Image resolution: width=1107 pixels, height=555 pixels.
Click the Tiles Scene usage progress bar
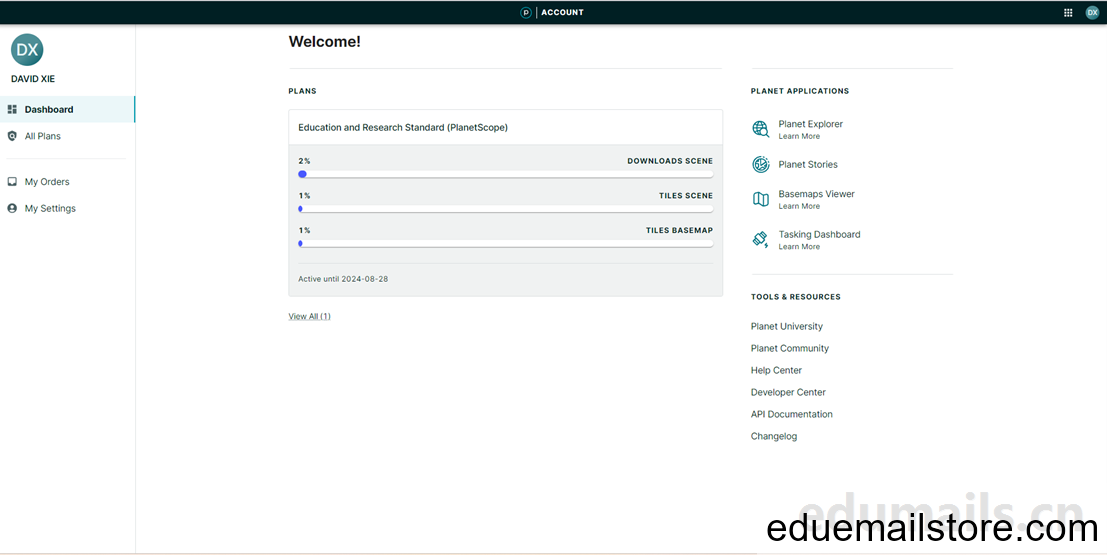505,209
